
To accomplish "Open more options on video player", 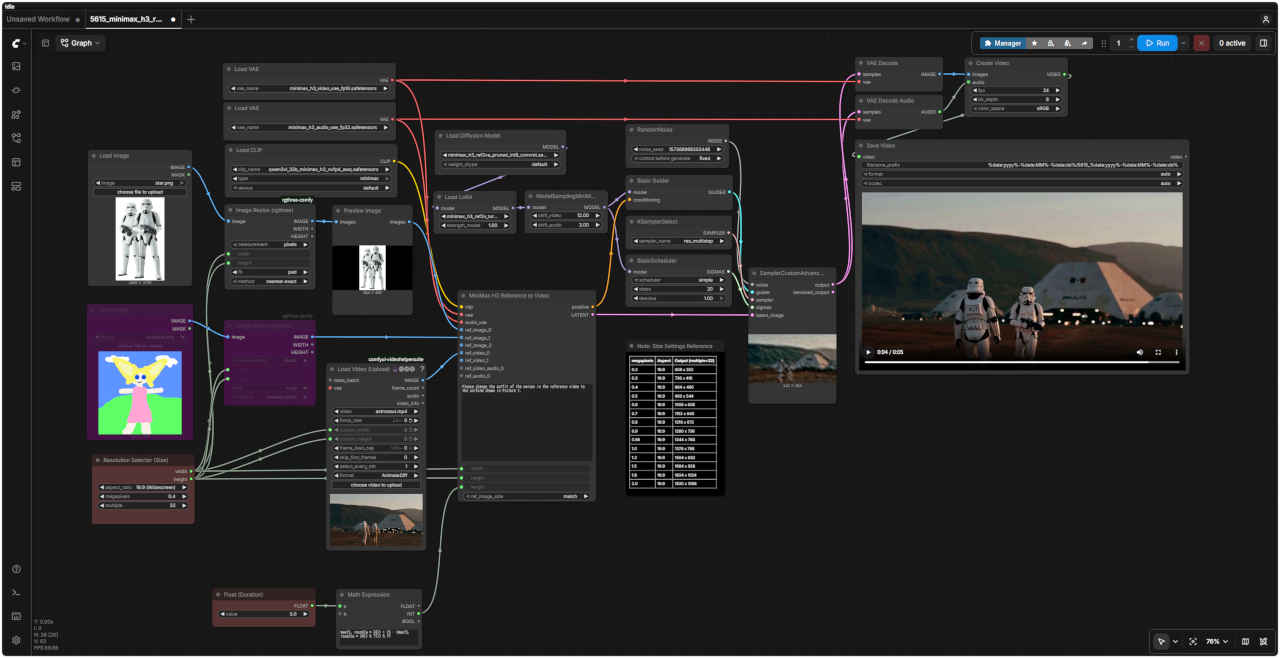I will (1176, 352).
